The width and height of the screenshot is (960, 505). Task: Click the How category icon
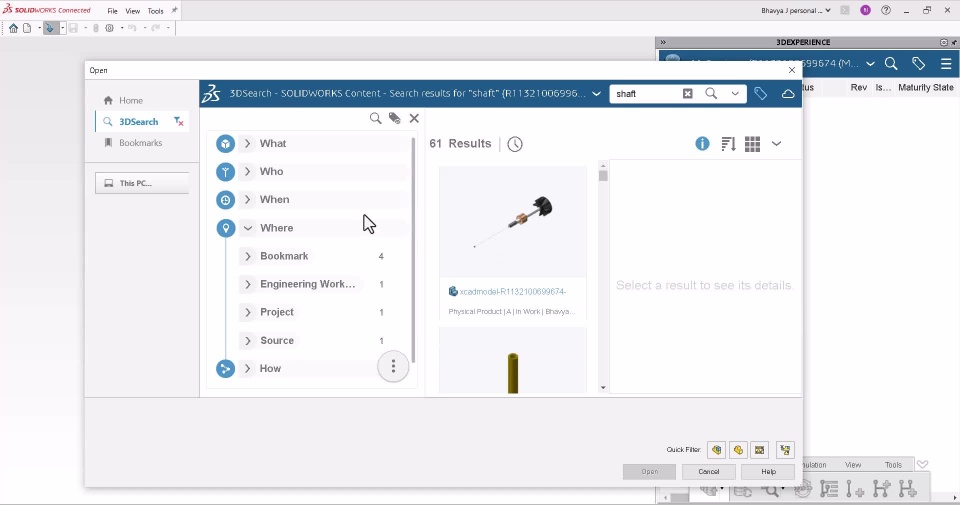click(225, 368)
